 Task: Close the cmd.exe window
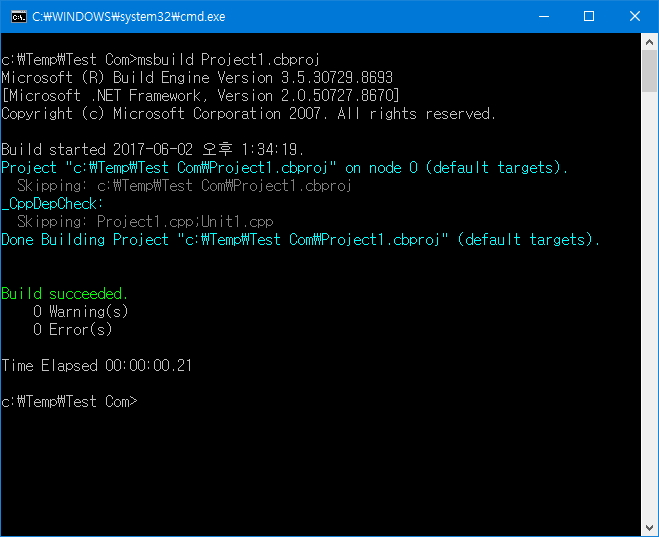(x=635, y=16)
